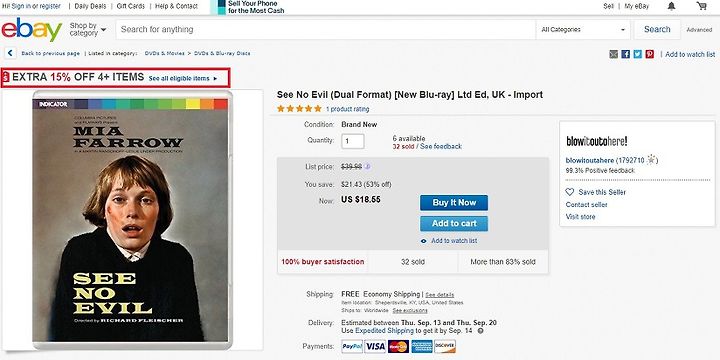Toggle the eye Add to watch list
The width and height of the screenshot is (720, 360).
tap(423, 241)
